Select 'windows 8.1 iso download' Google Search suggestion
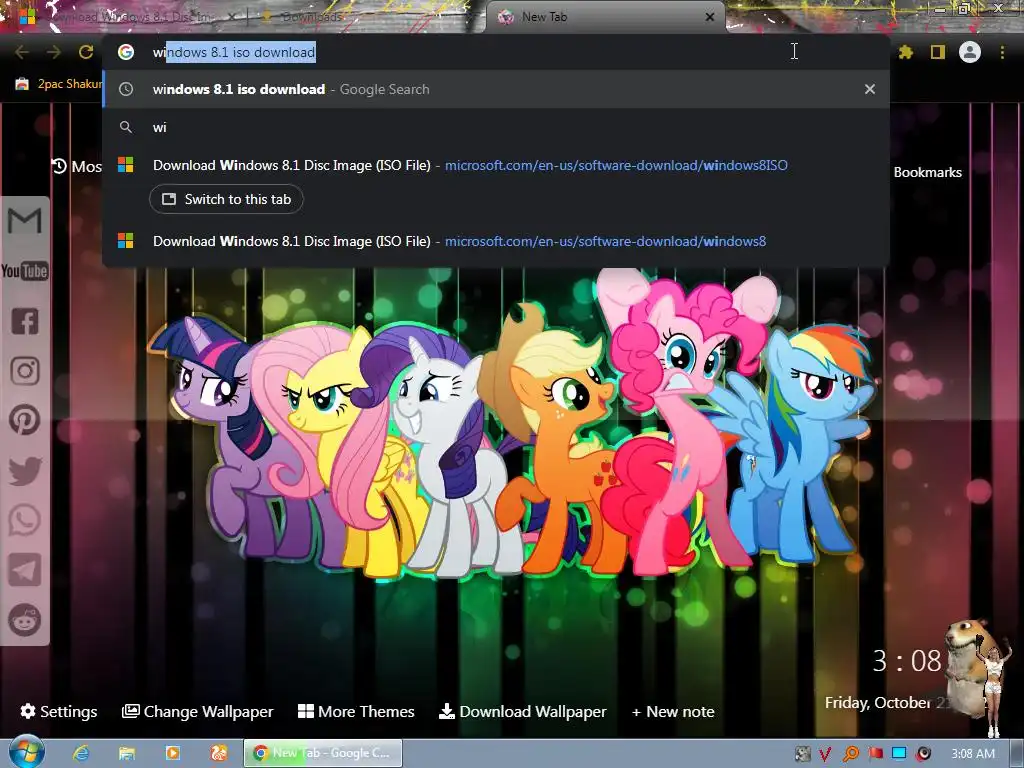 (x=496, y=89)
